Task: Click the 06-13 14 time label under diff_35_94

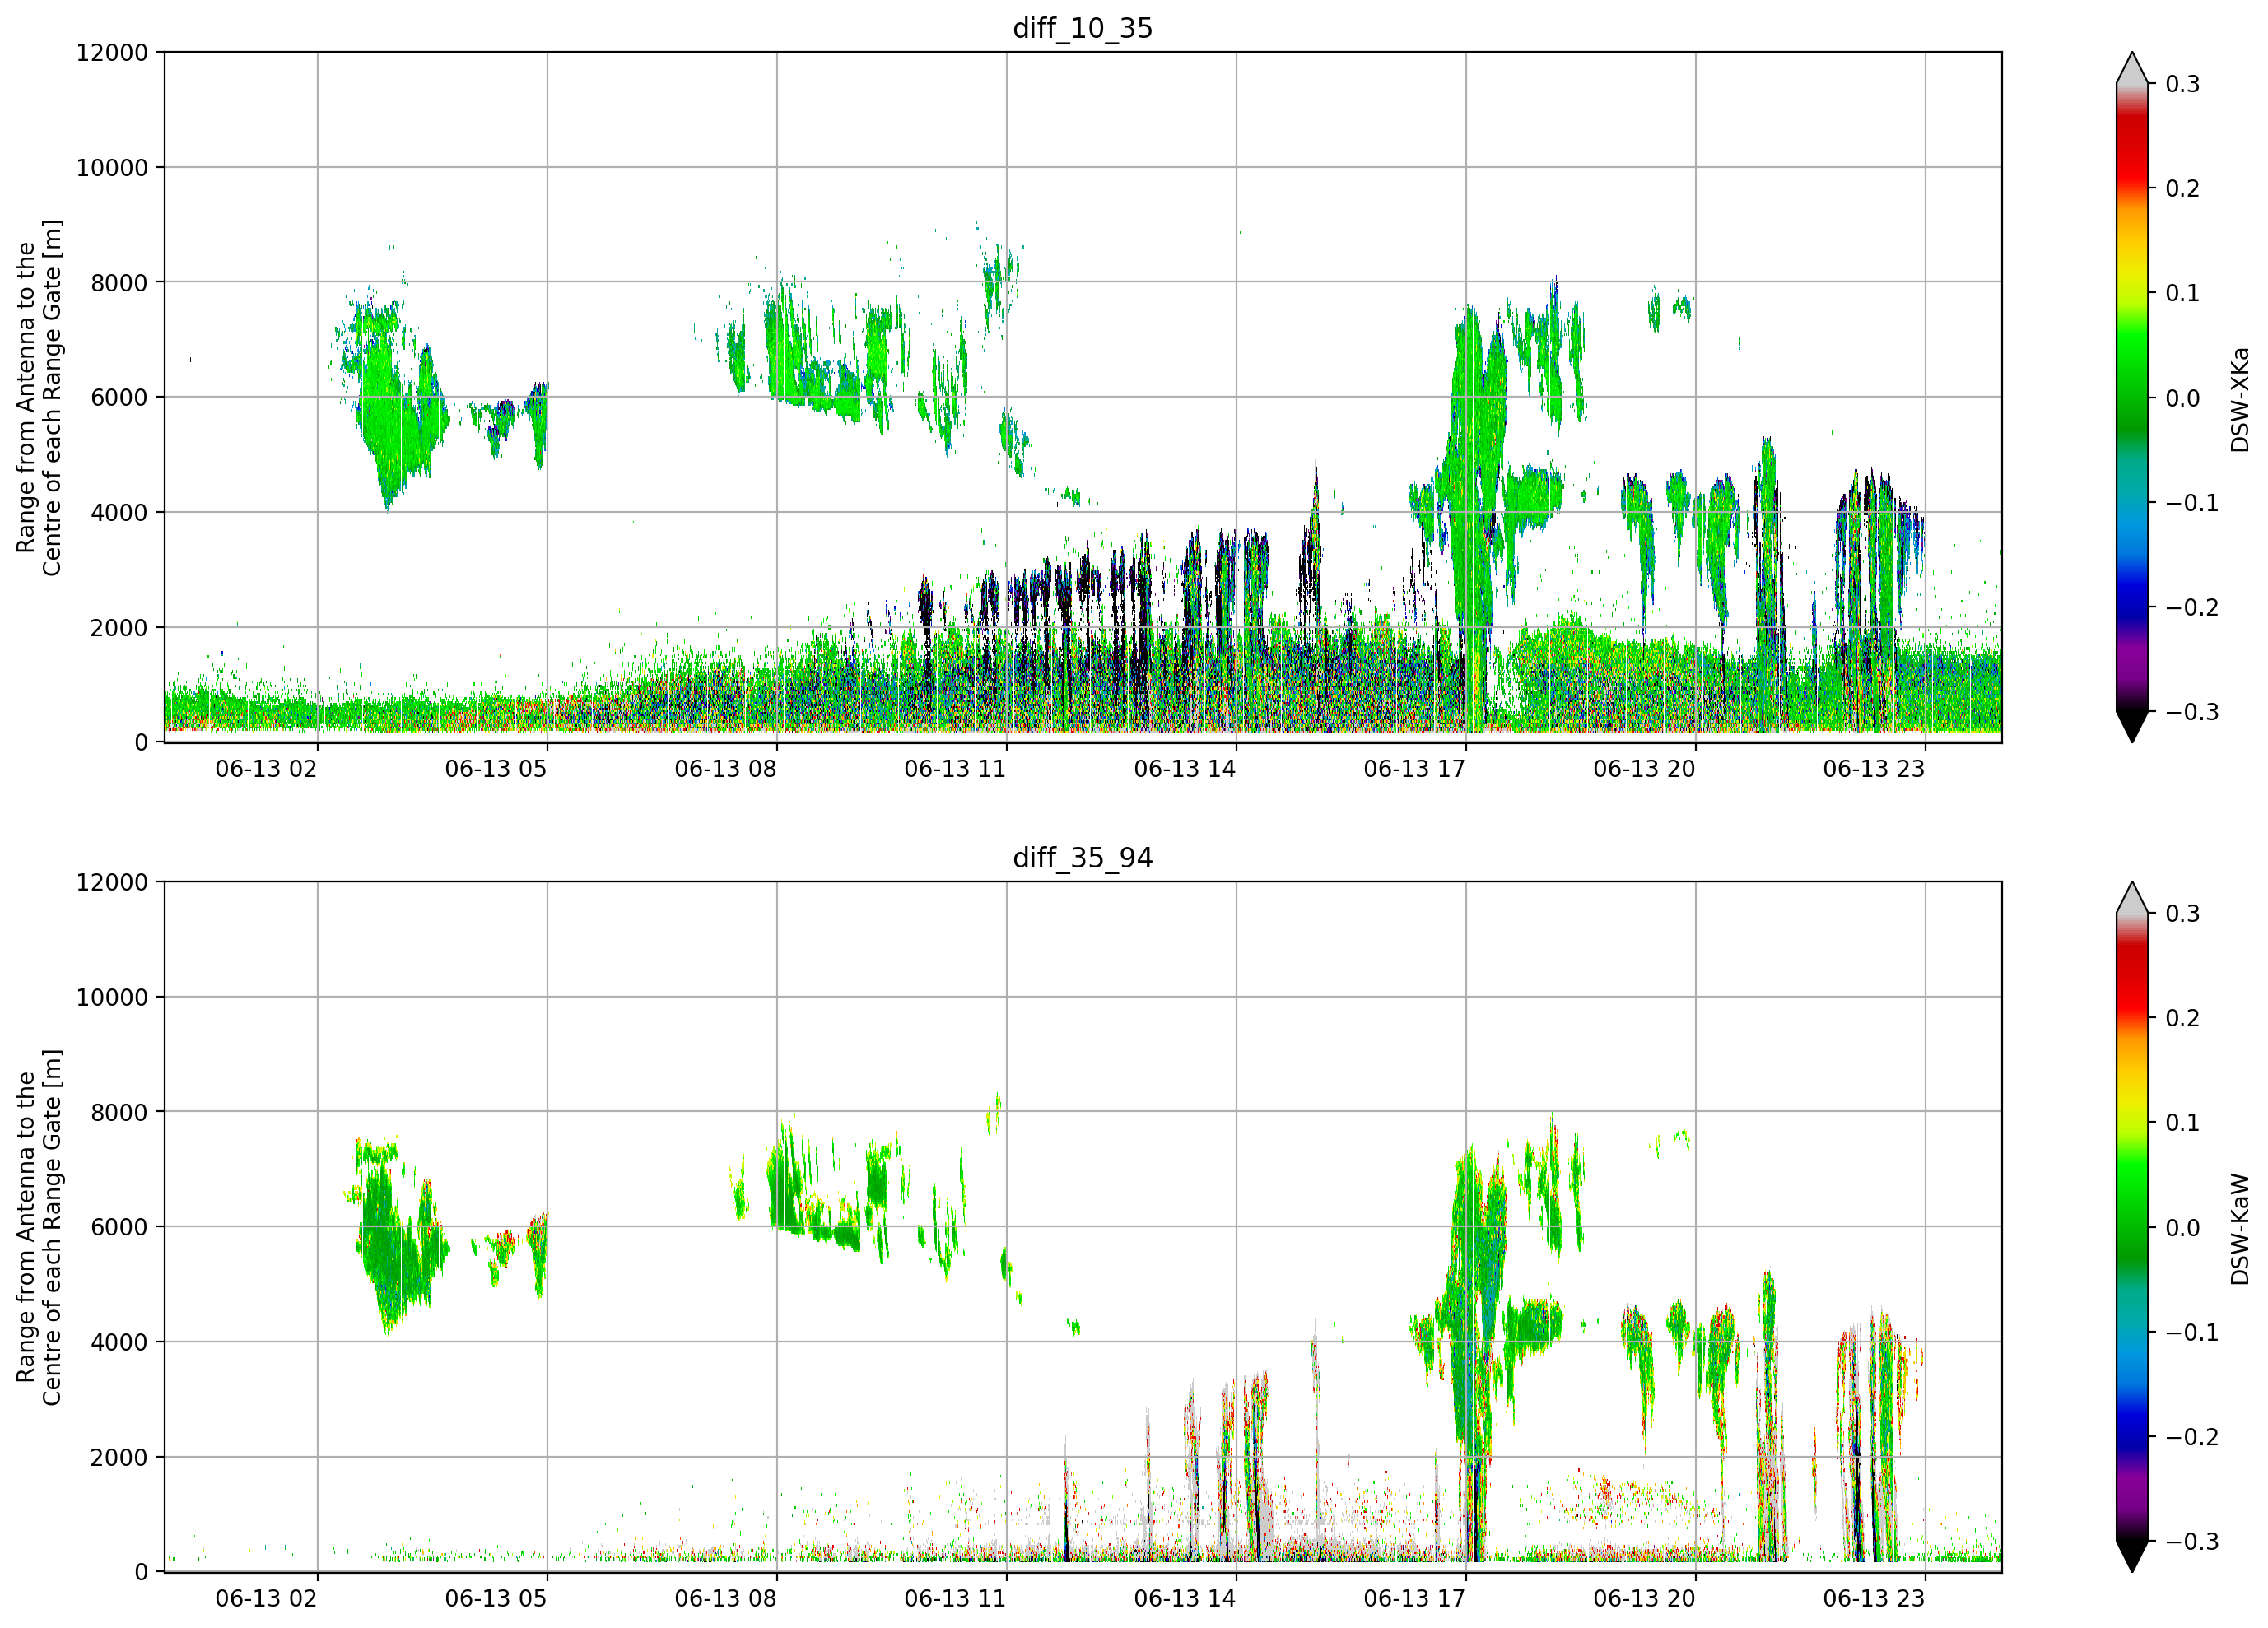Action: (x=1185, y=1599)
